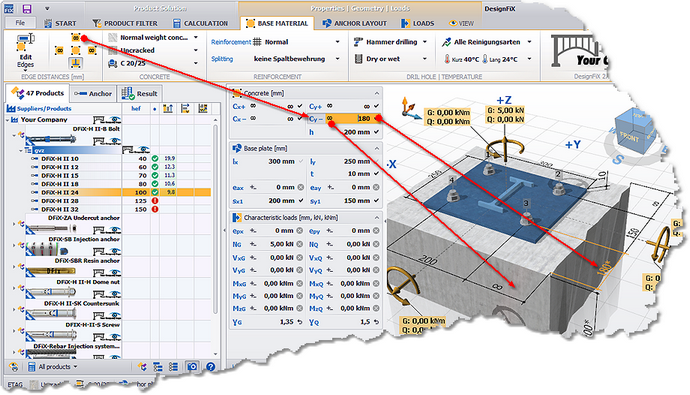Click the top edge distance icon

click(x=75, y=38)
